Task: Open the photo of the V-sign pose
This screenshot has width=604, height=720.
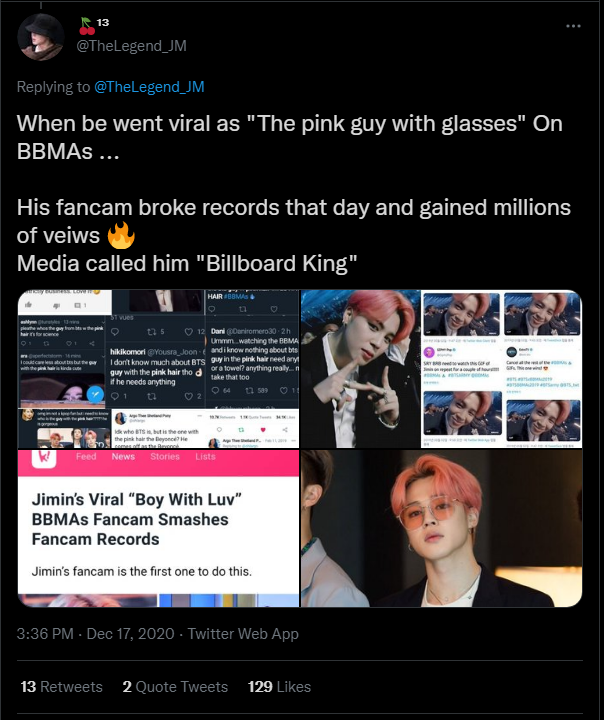Action: 360,369
